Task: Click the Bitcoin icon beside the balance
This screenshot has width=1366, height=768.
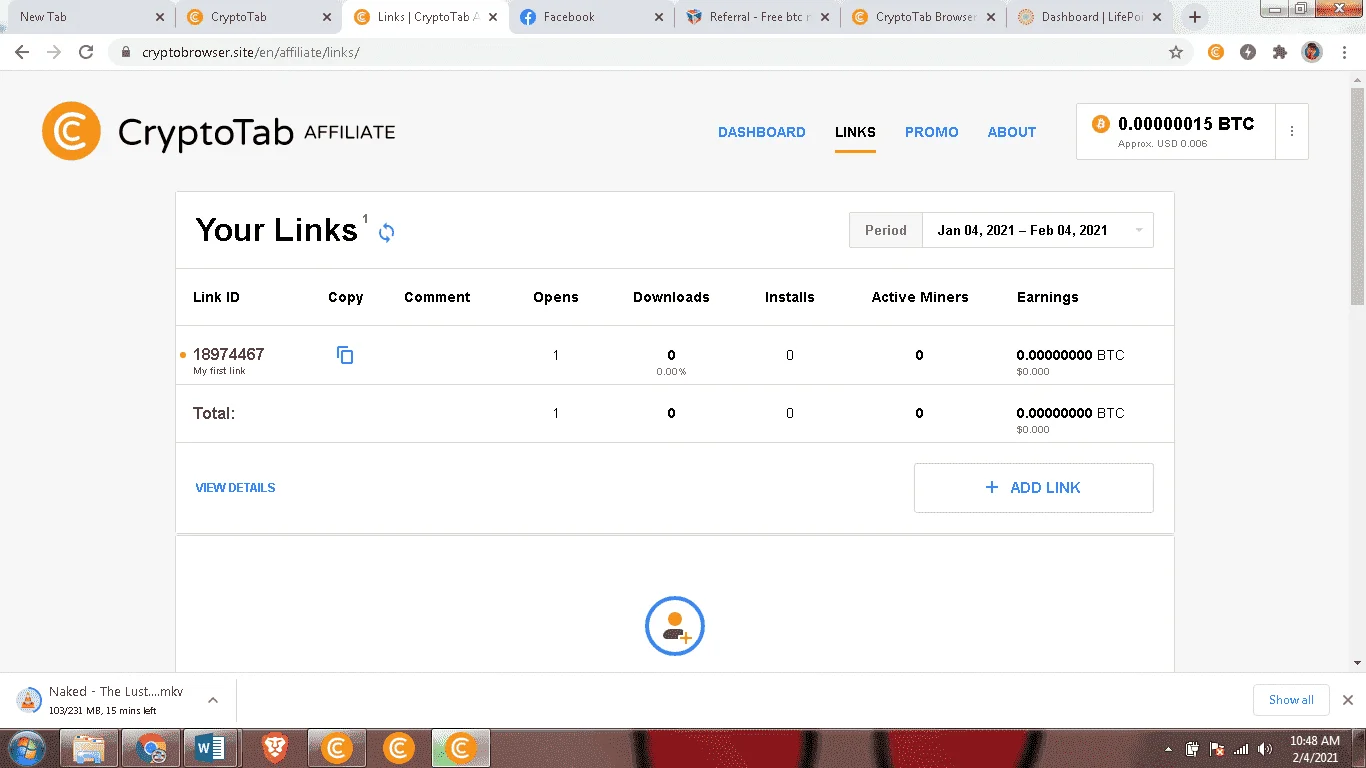Action: pos(1101,124)
